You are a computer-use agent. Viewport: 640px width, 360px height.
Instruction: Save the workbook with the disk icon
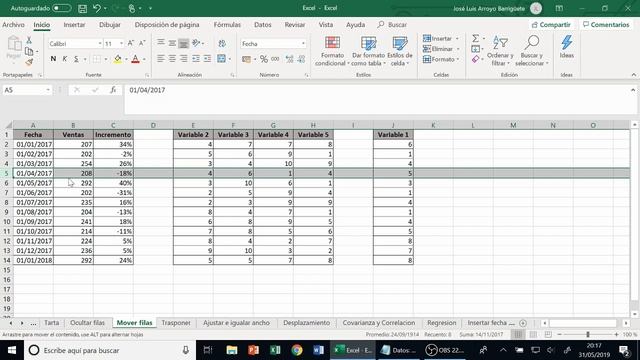click(x=82, y=8)
